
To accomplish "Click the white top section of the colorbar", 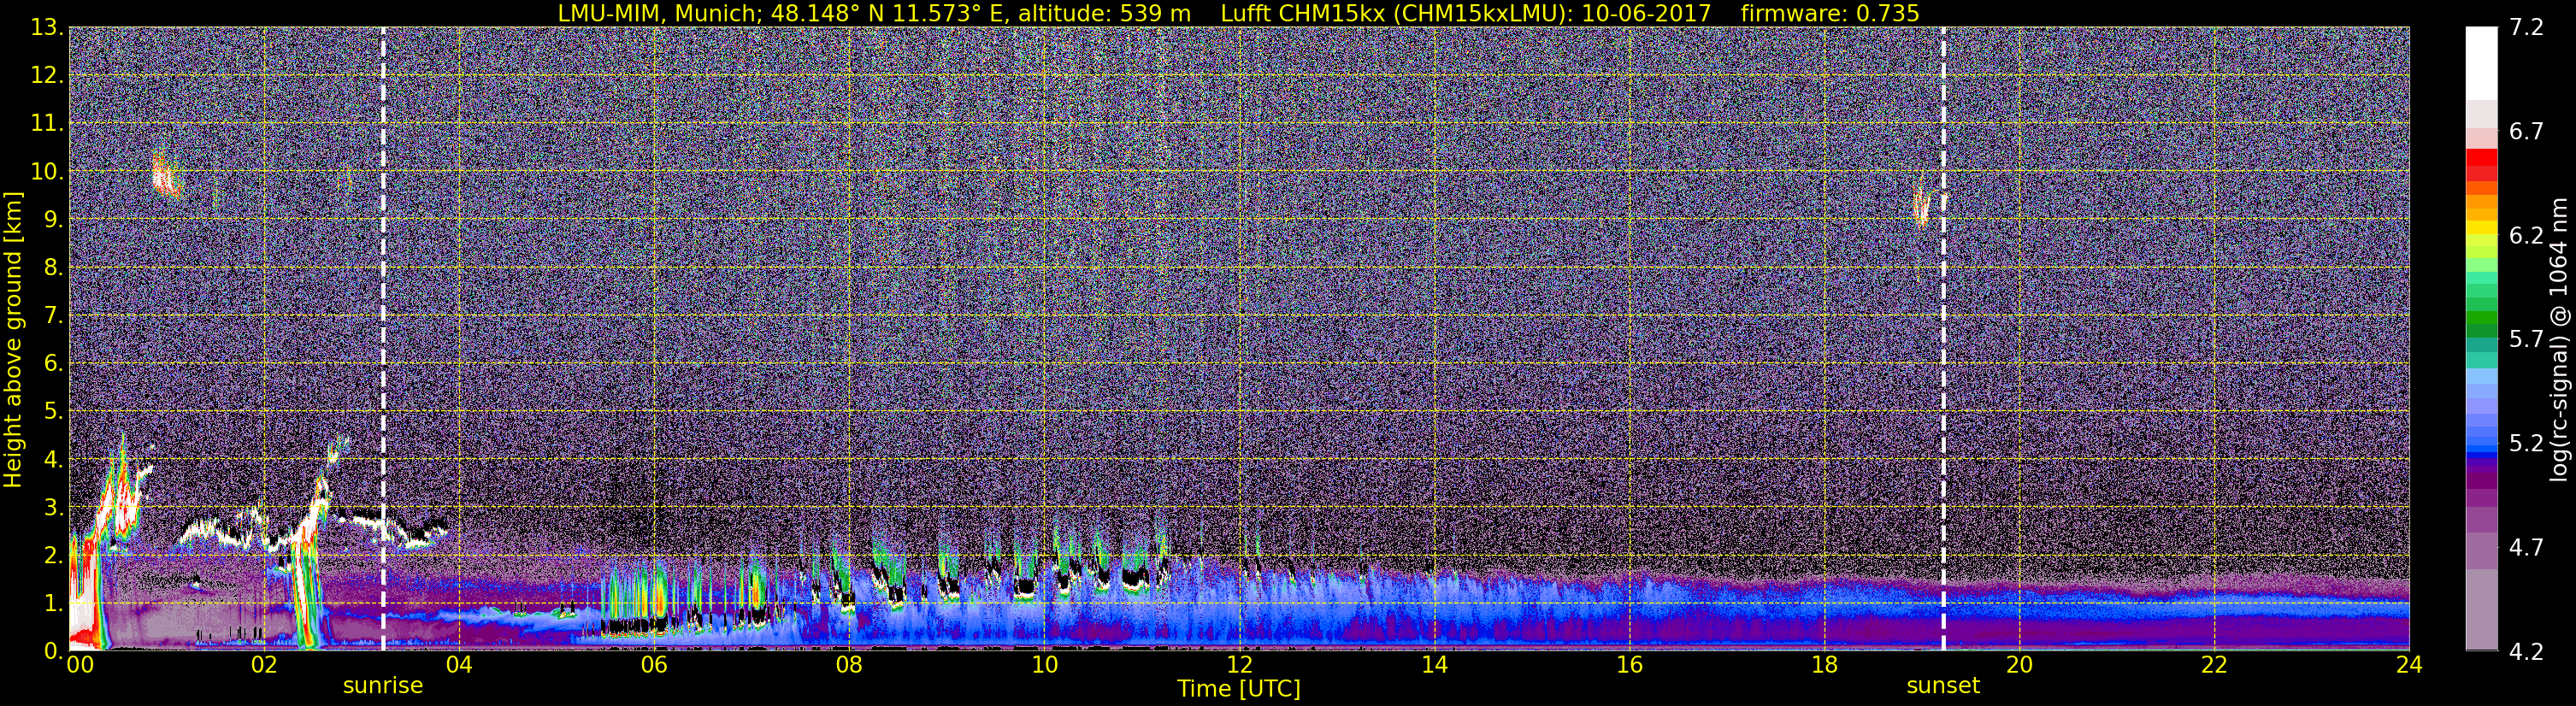I will pos(2482,63).
